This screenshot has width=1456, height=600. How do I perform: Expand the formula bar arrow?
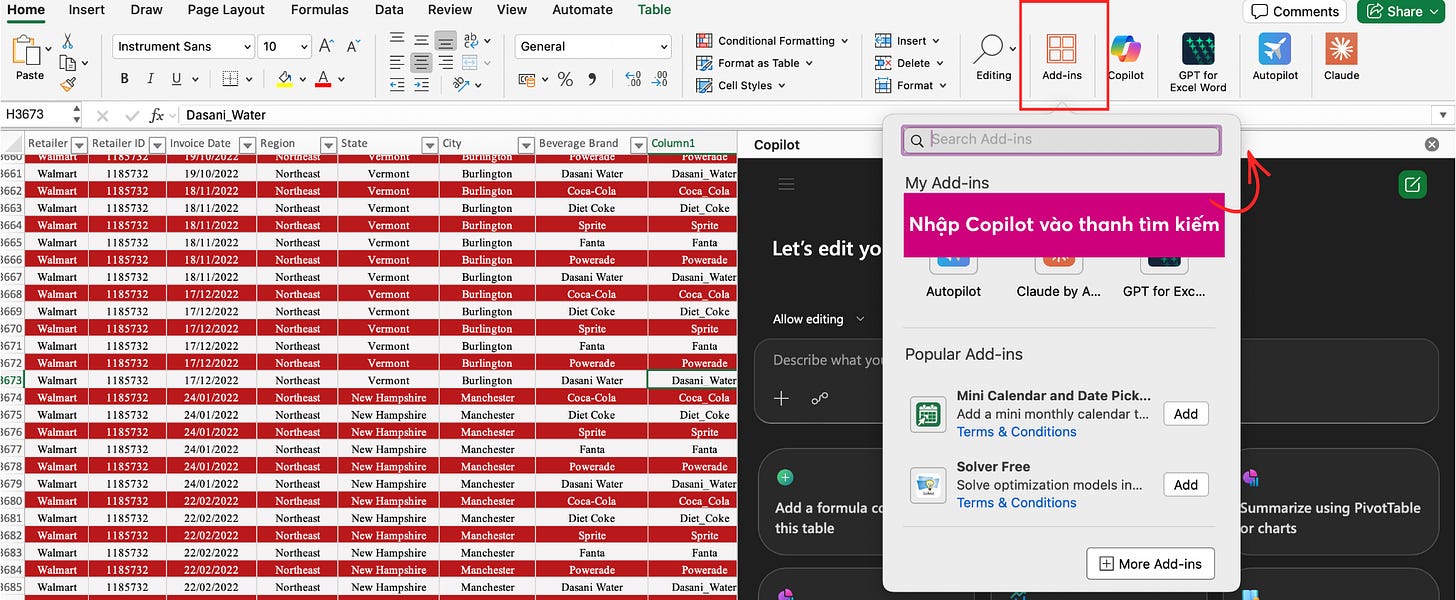coord(1442,115)
